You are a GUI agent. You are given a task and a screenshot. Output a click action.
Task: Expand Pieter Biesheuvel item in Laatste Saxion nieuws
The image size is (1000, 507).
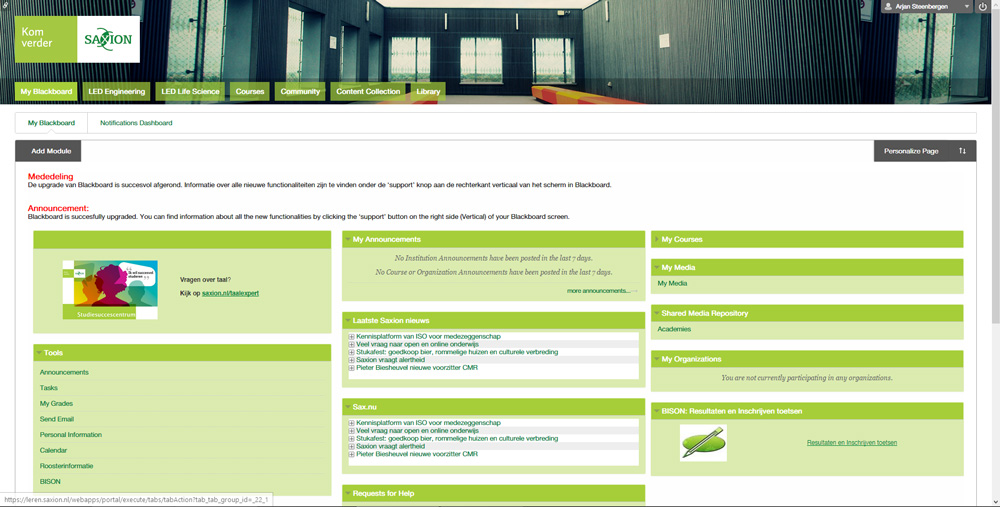pyautogui.click(x=351, y=368)
